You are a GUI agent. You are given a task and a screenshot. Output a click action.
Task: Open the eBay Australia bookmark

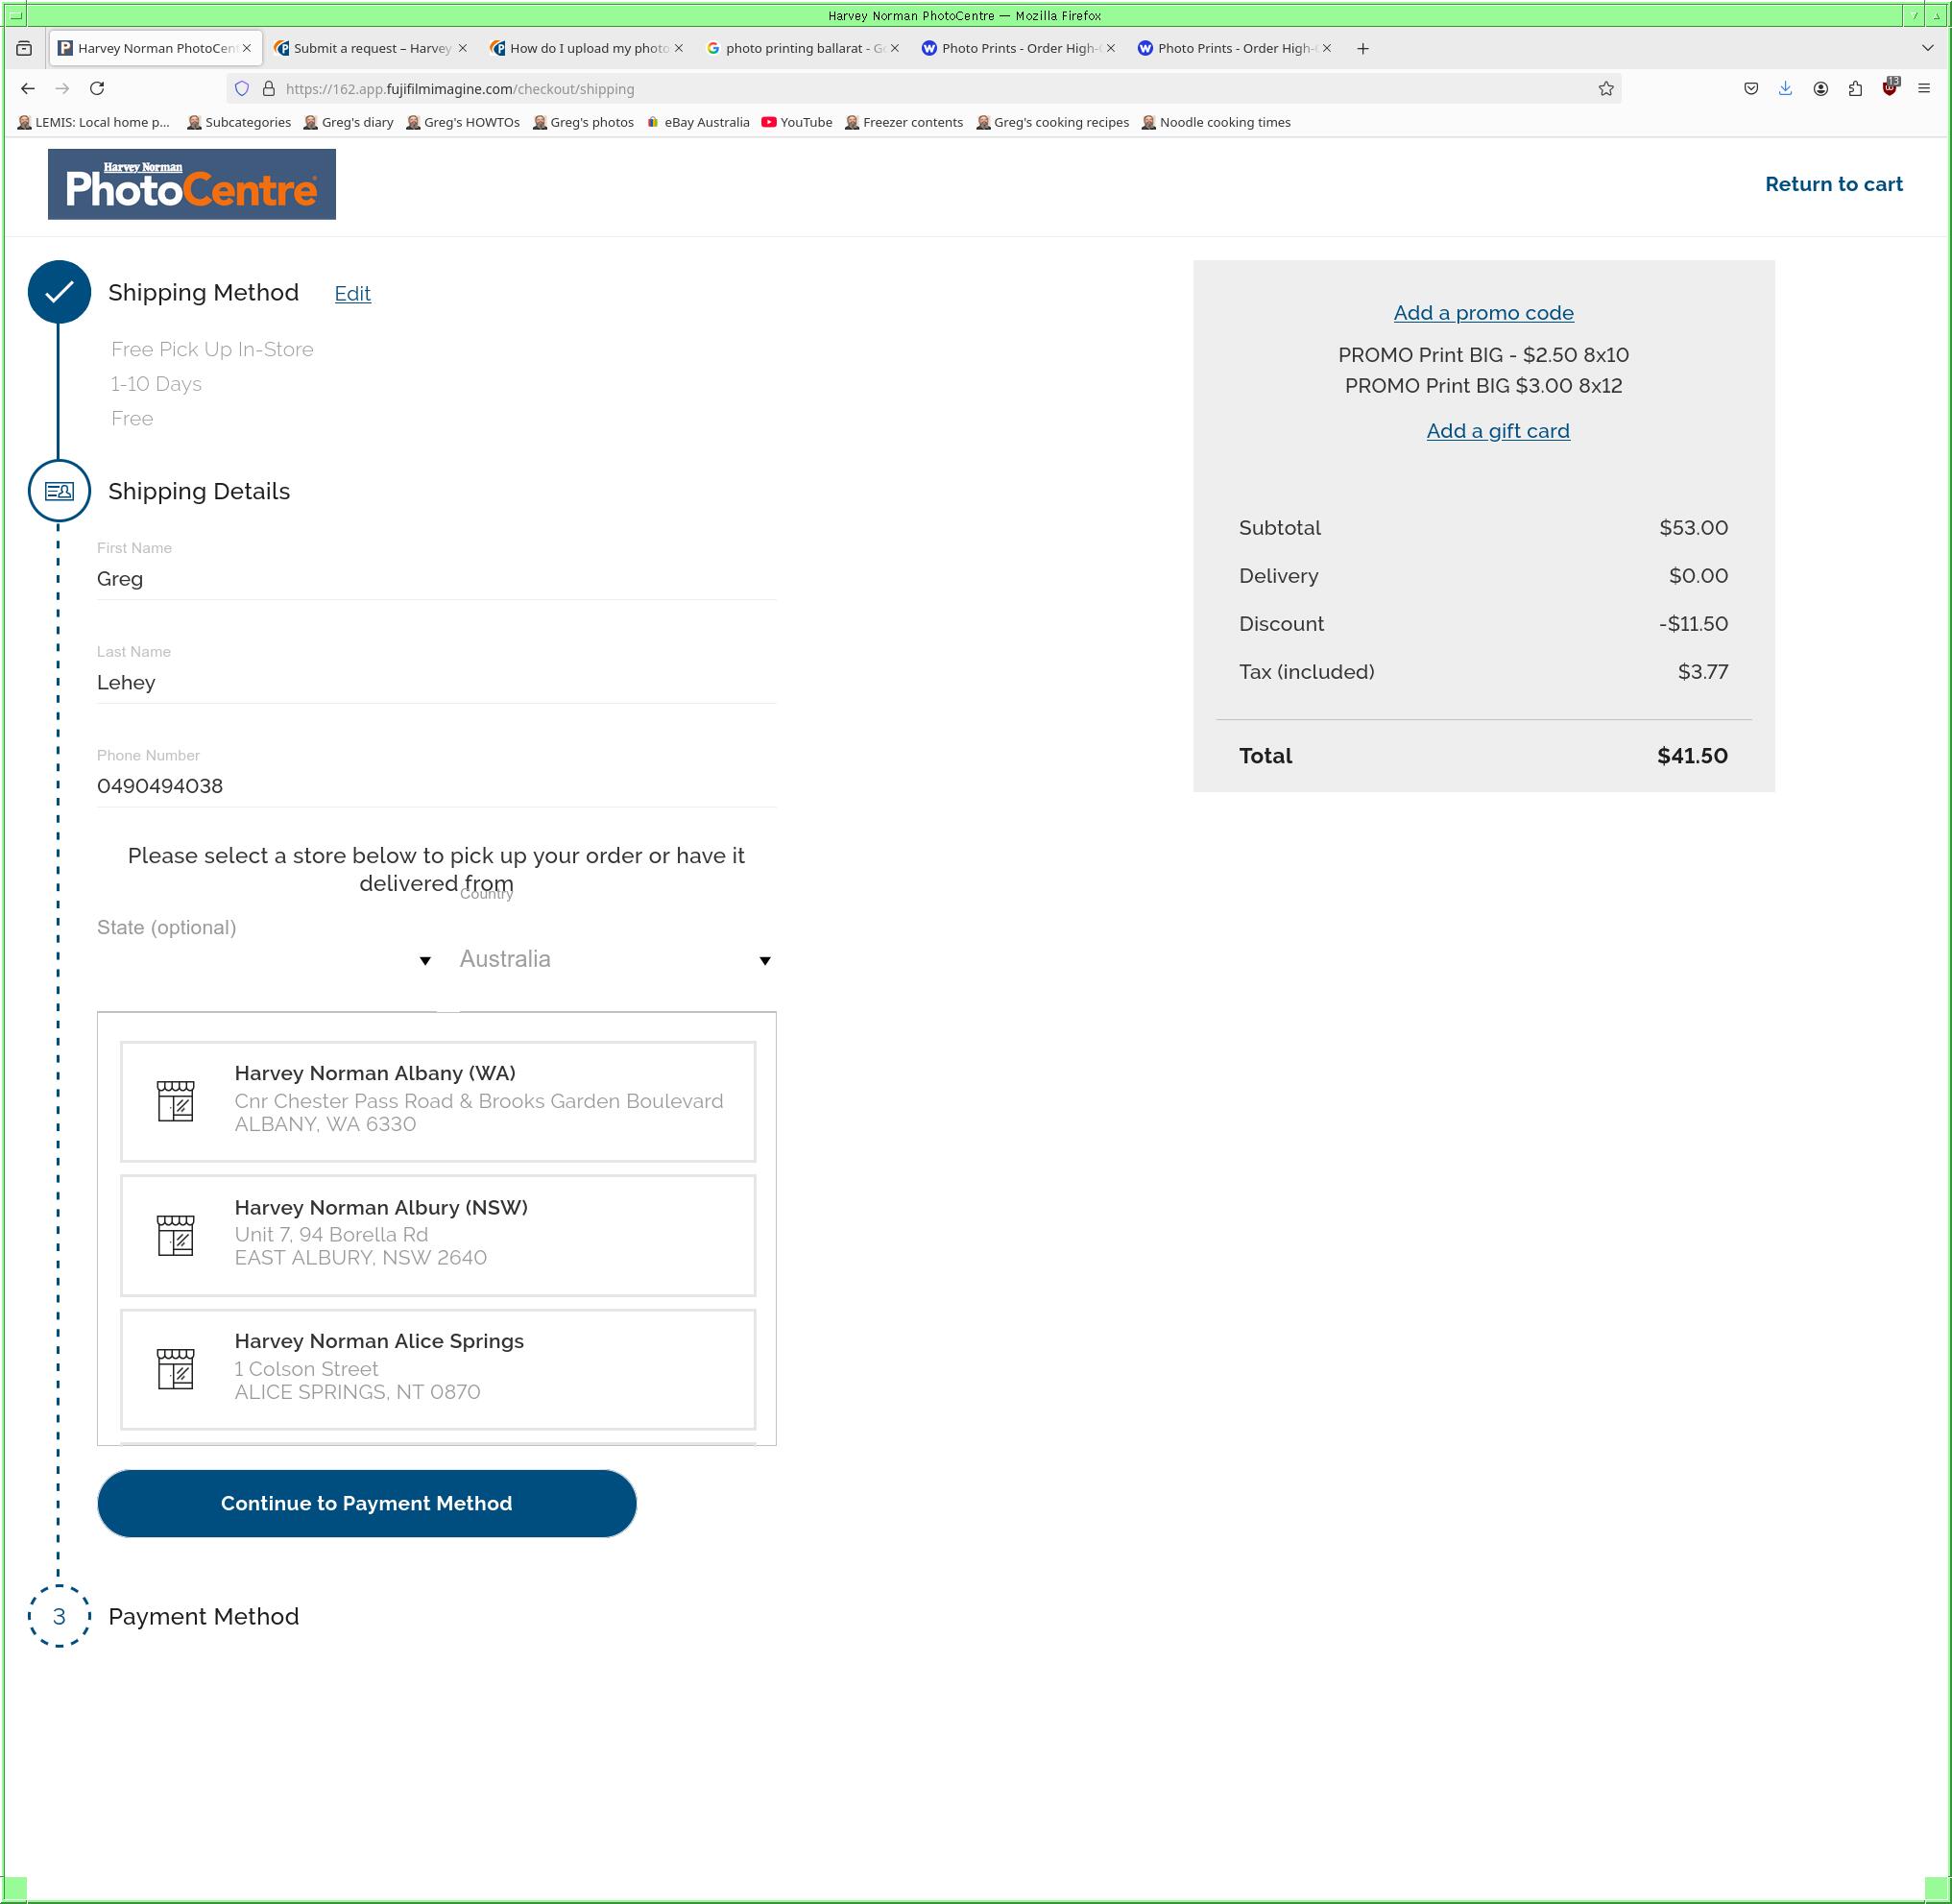[698, 122]
